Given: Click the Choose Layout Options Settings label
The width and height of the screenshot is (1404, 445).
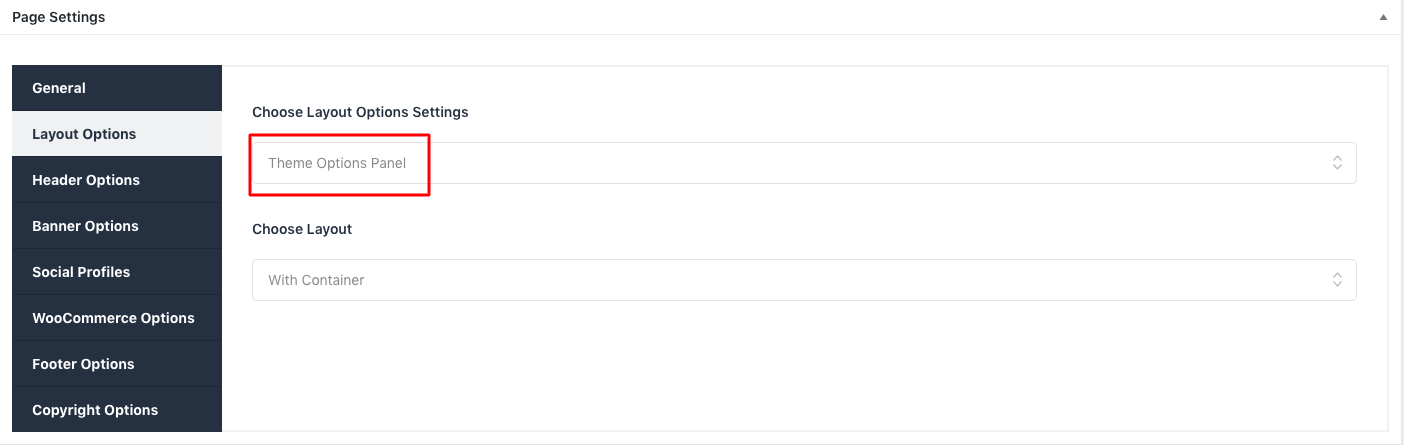Looking at the screenshot, I should pyautogui.click(x=360, y=112).
